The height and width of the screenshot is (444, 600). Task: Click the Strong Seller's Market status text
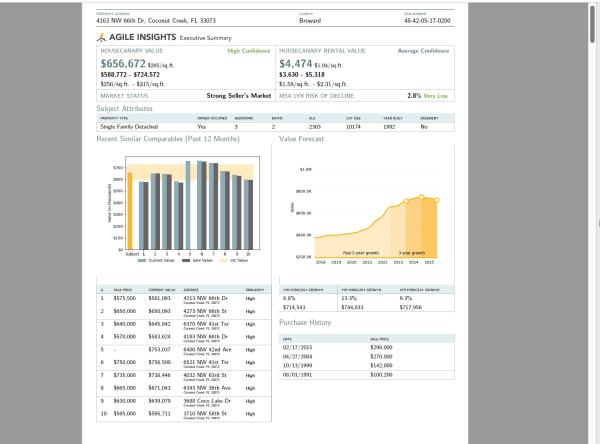239,96
